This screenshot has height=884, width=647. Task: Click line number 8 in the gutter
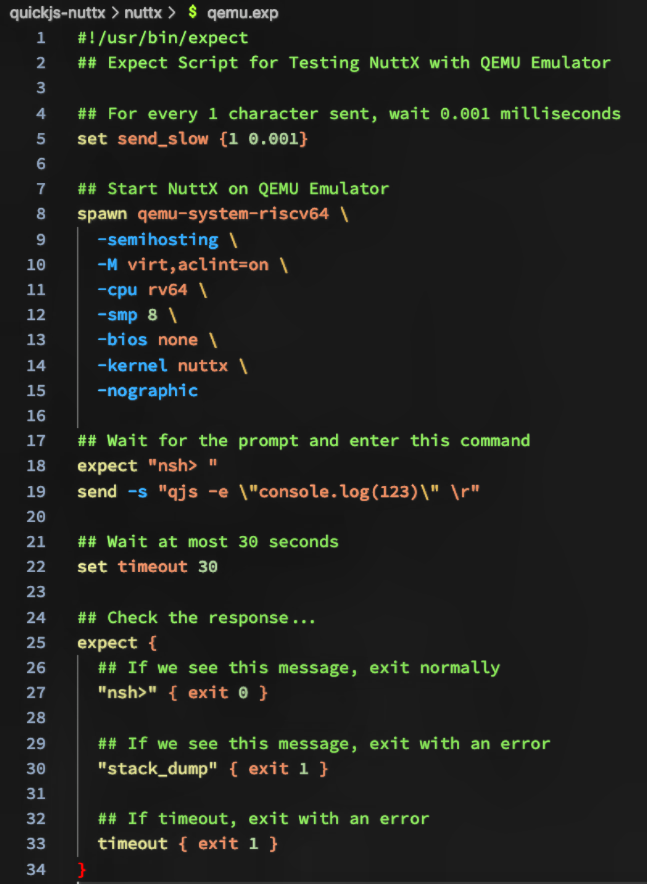click(x=40, y=214)
